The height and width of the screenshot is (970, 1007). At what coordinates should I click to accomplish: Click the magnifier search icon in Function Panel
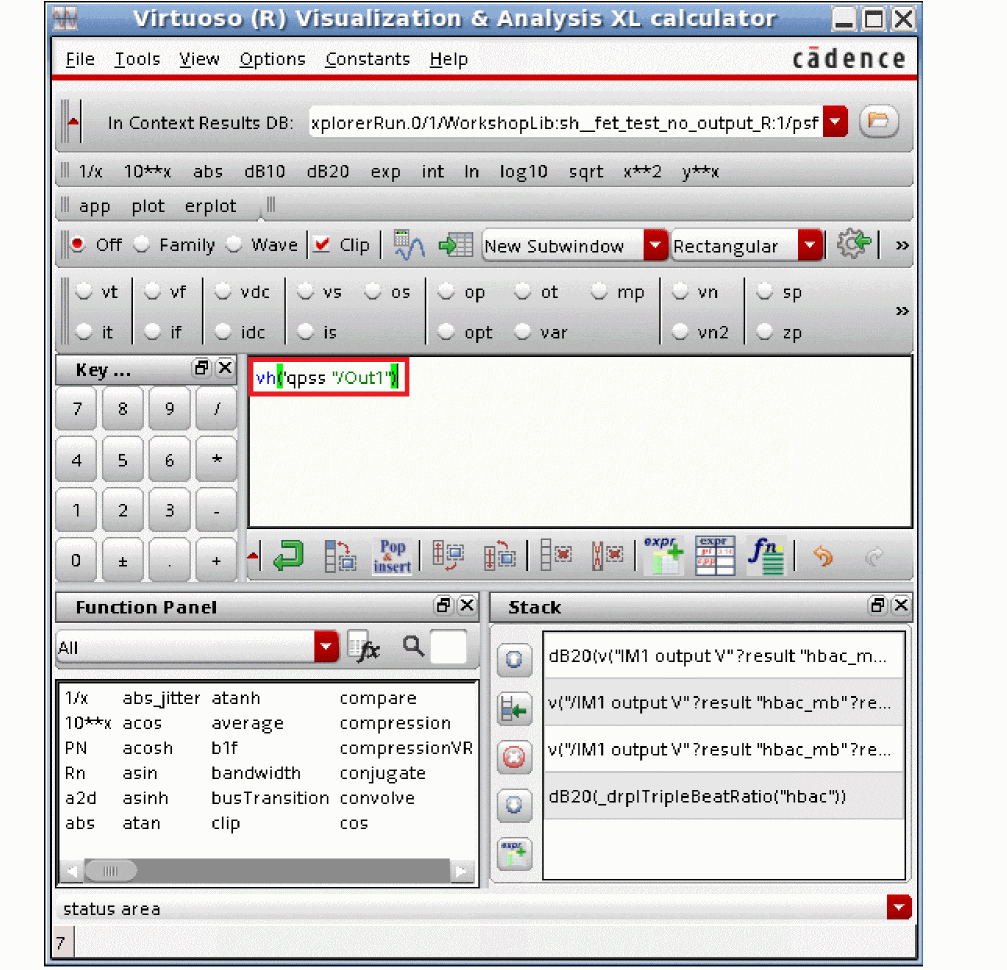[413, 646]
